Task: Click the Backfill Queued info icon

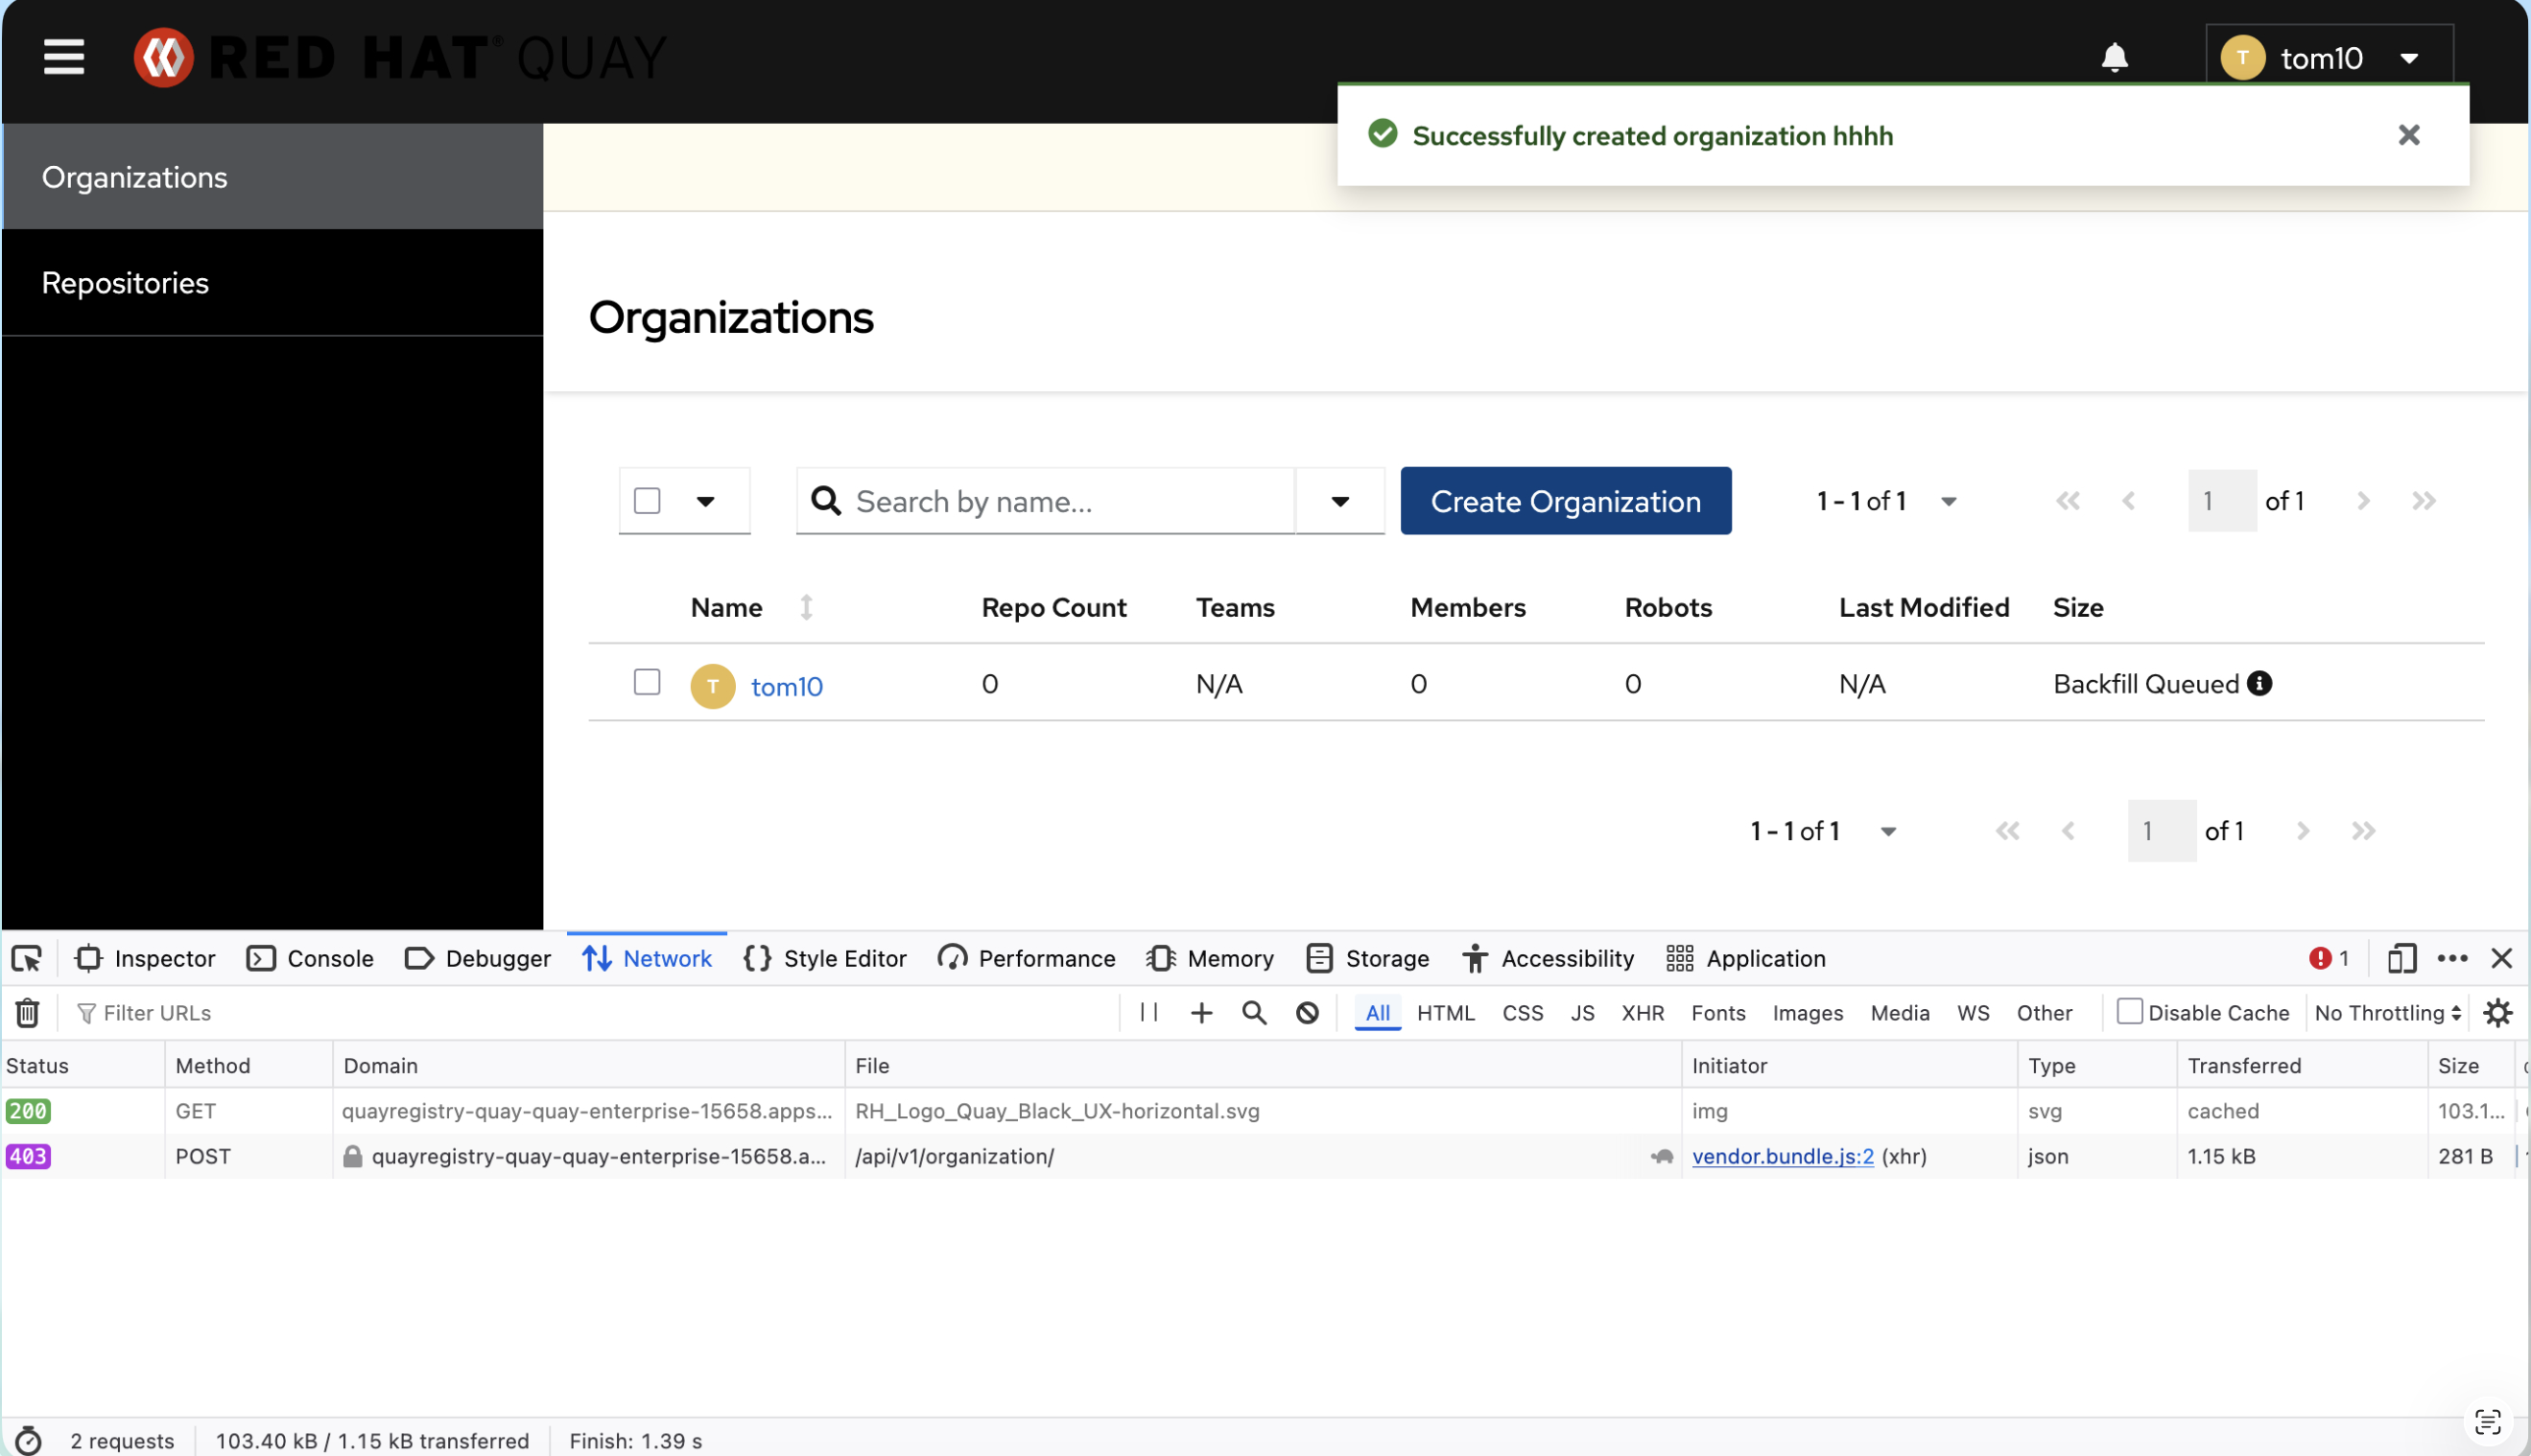Action: point(2259,684)
